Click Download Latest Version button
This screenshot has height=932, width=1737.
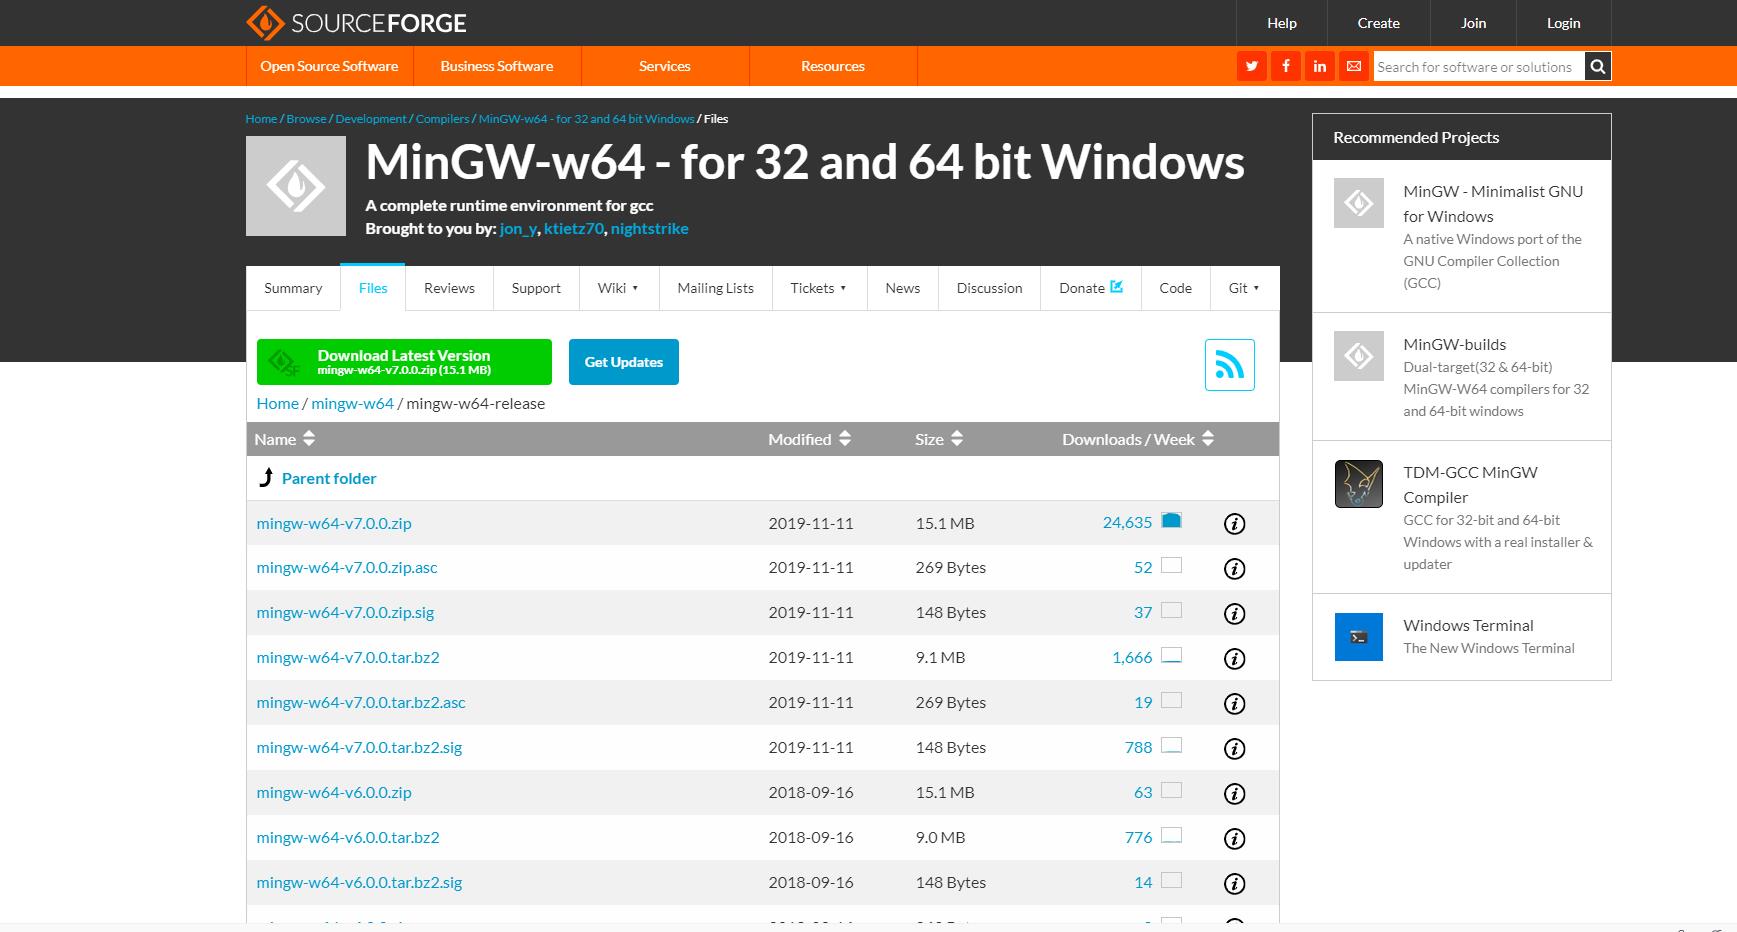(x=404, y=361)
